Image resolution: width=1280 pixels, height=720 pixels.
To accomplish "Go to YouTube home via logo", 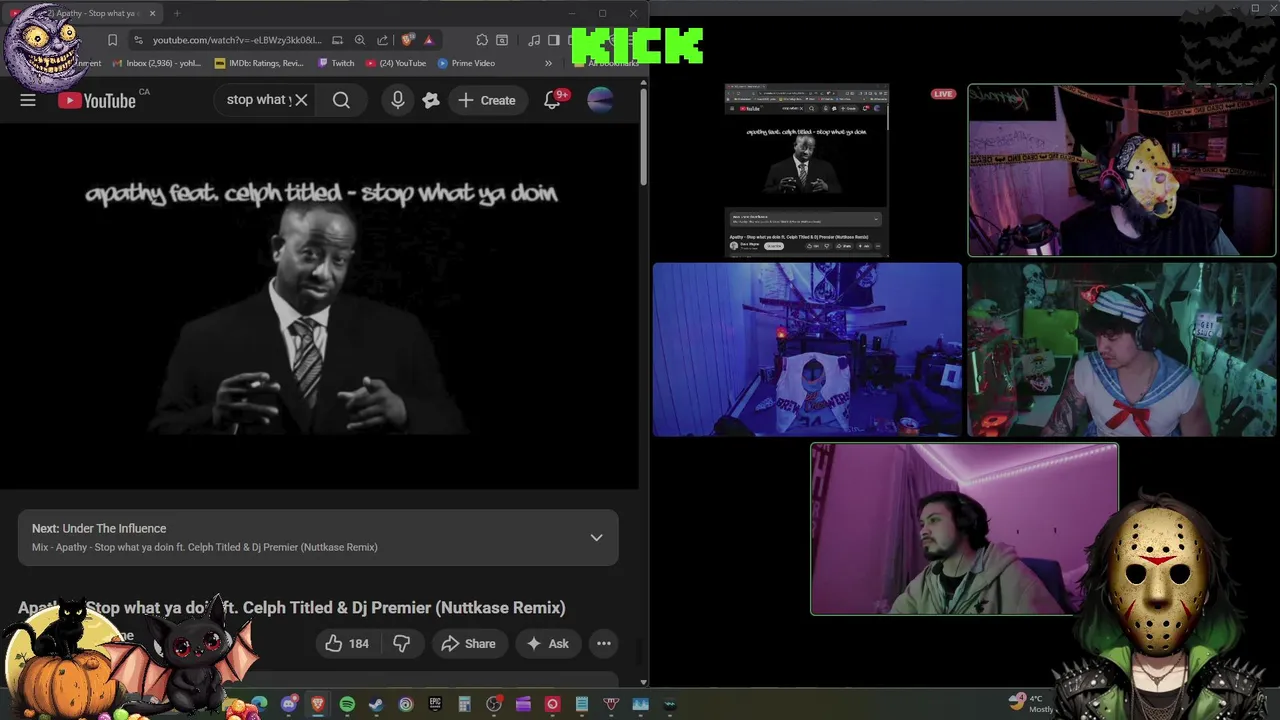I will [x=96, y=100].
